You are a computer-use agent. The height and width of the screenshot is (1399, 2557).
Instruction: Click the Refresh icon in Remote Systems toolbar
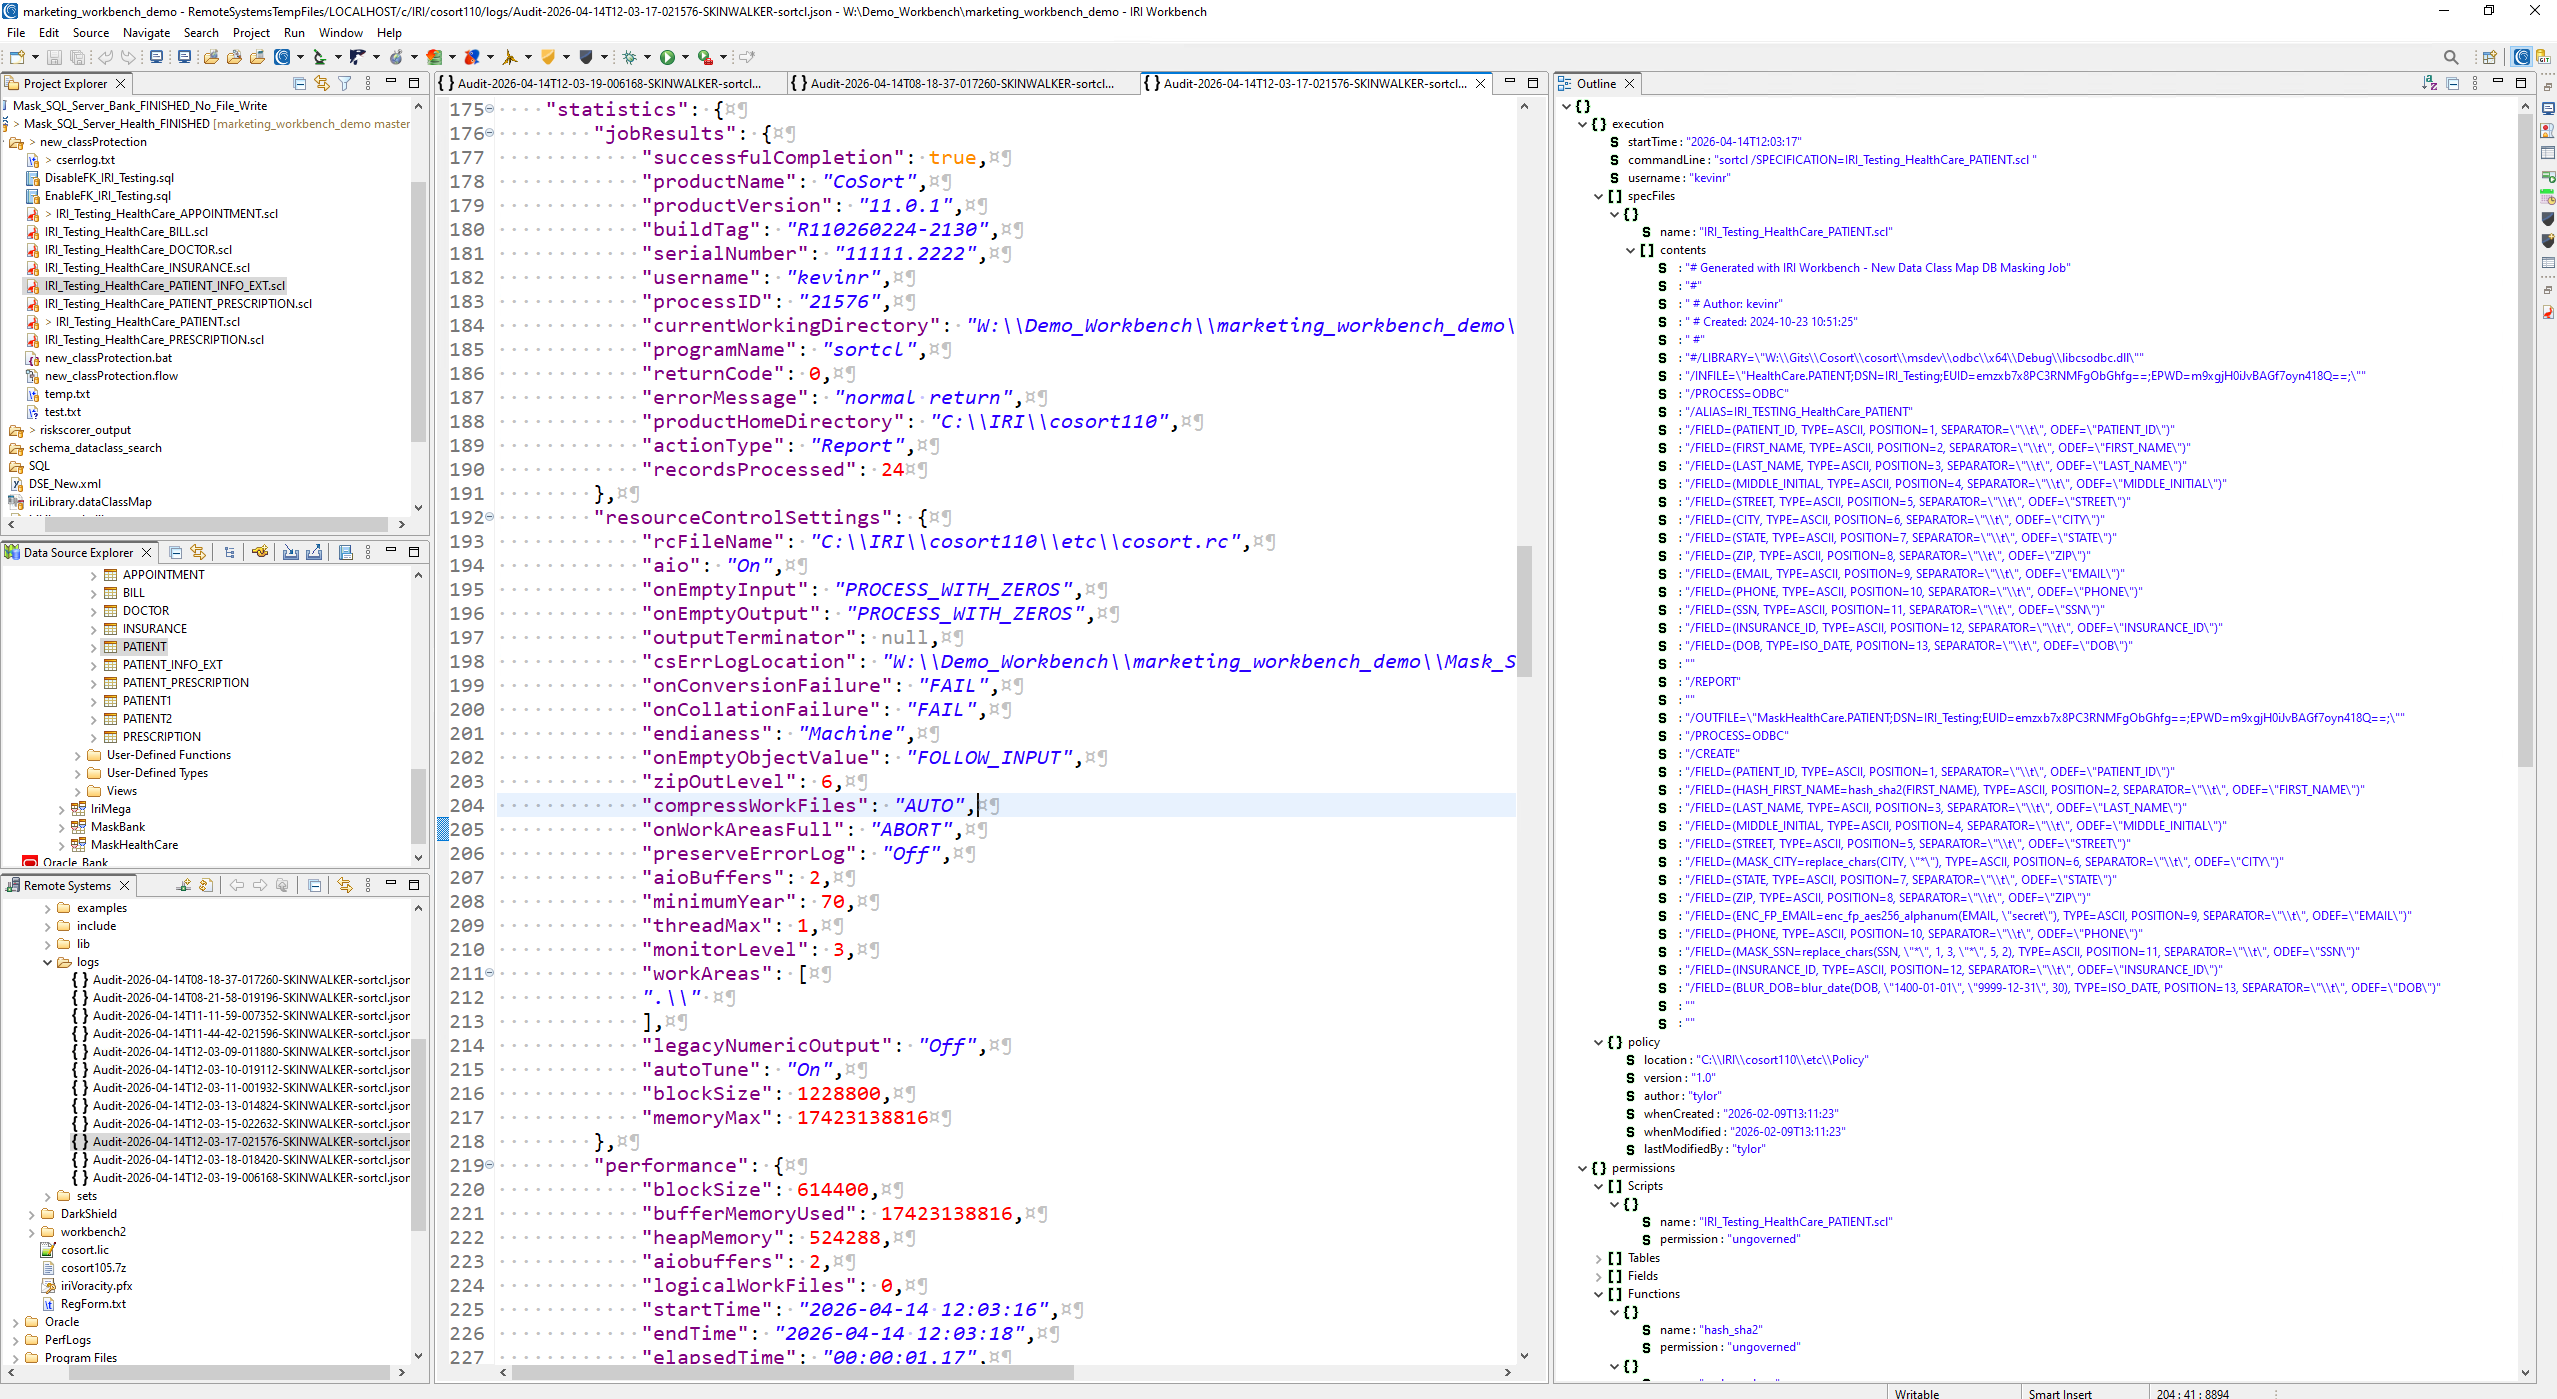205,885
